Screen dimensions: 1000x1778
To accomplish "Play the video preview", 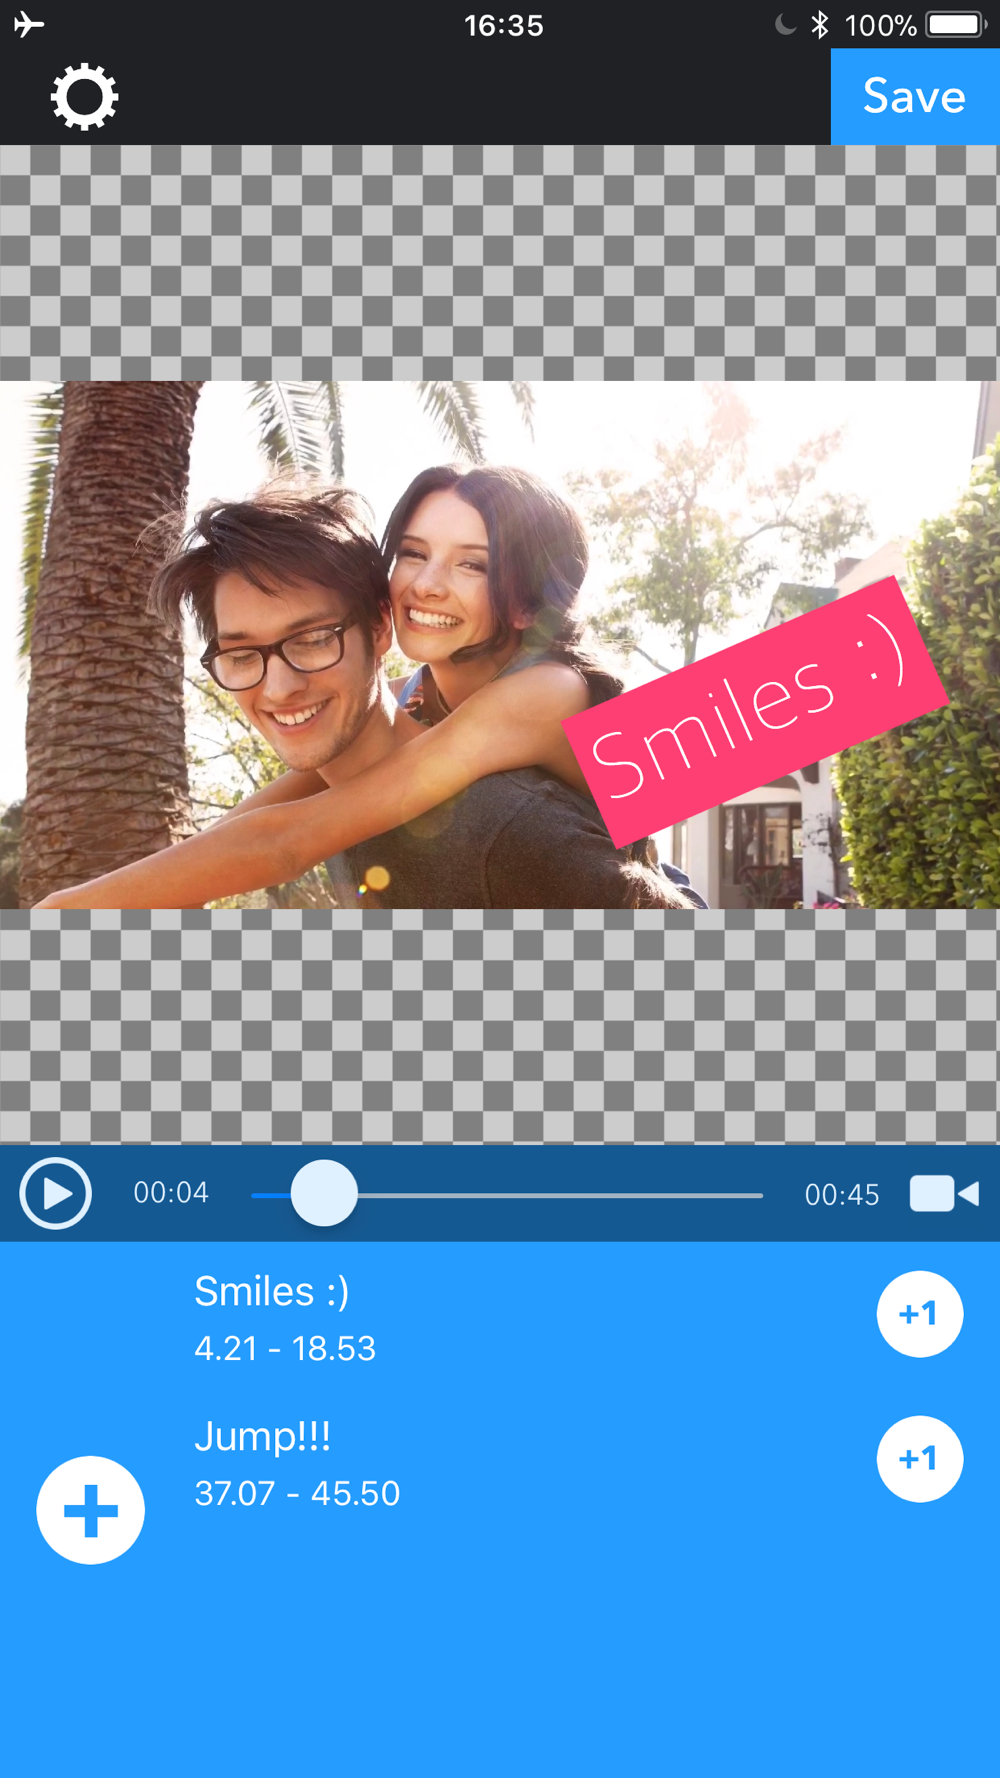I will coord(56,1193).
